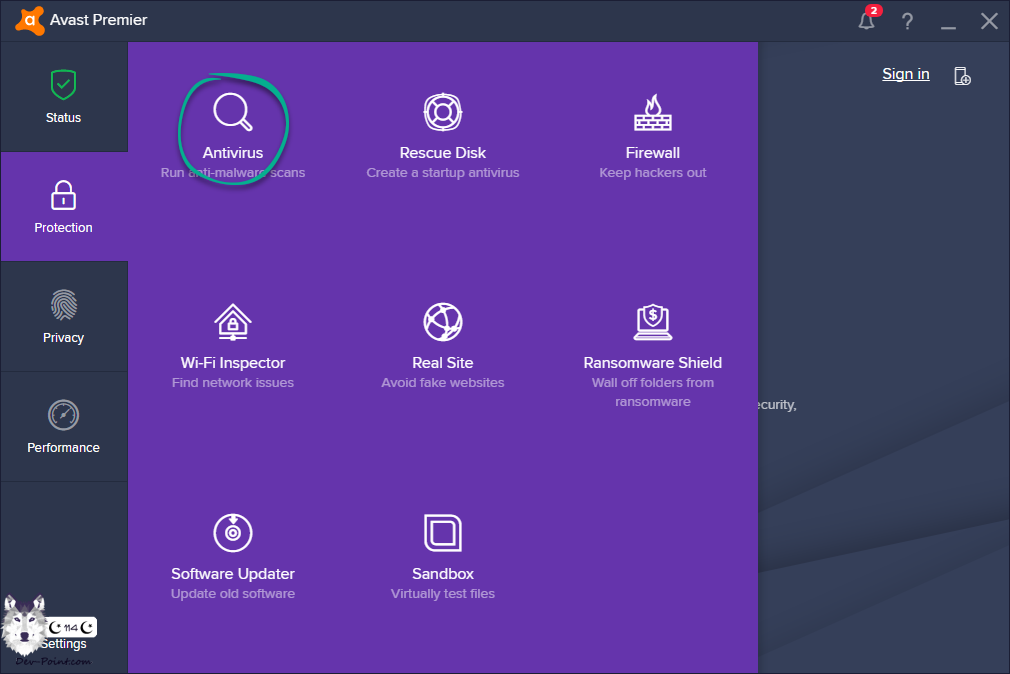
Task: Click the add device icon near Sign in
Action: pyautogui.click(x=962, y=76)
